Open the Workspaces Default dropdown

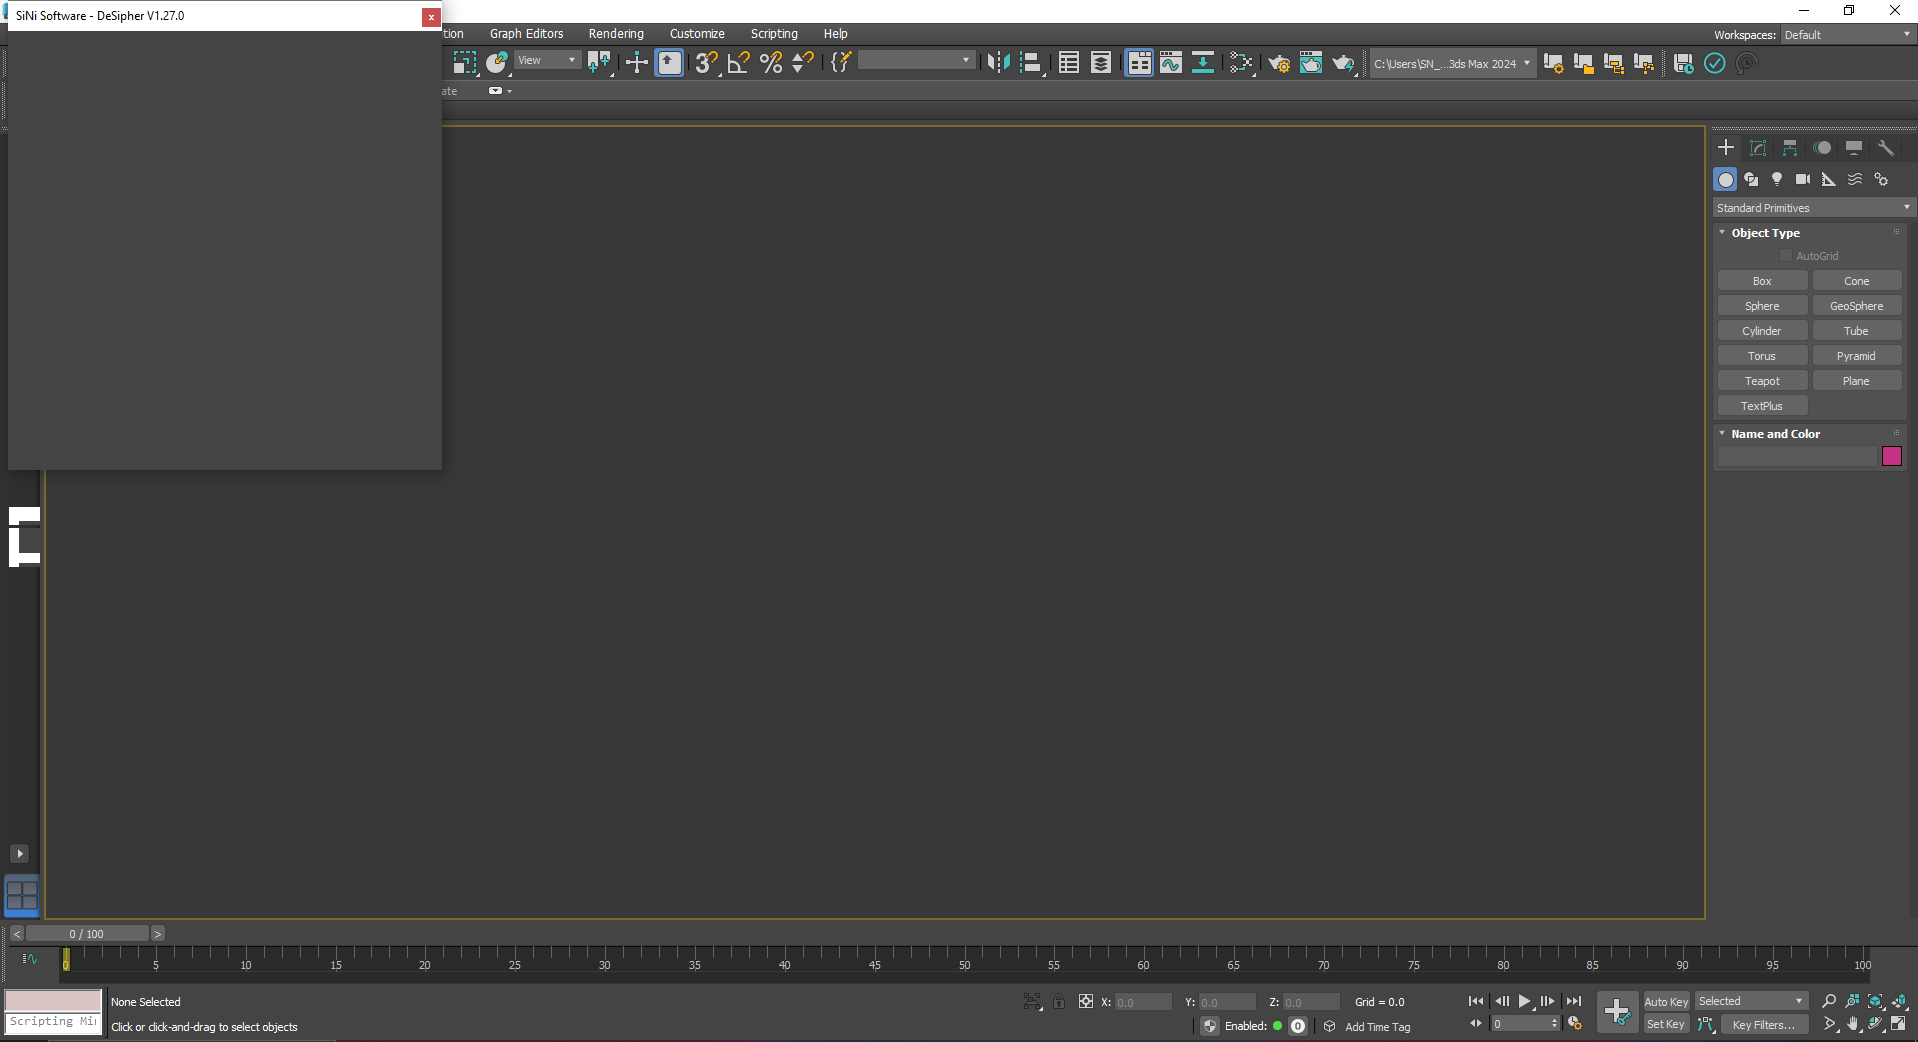pos(1848,35)
